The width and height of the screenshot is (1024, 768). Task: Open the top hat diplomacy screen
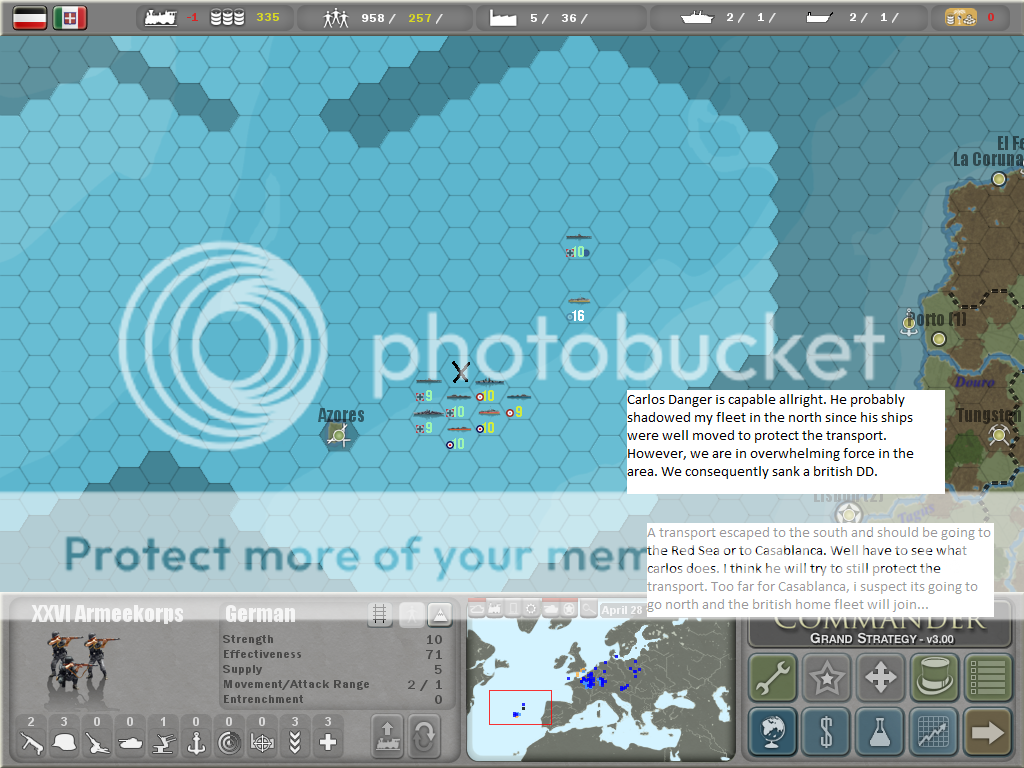(934, 677)
